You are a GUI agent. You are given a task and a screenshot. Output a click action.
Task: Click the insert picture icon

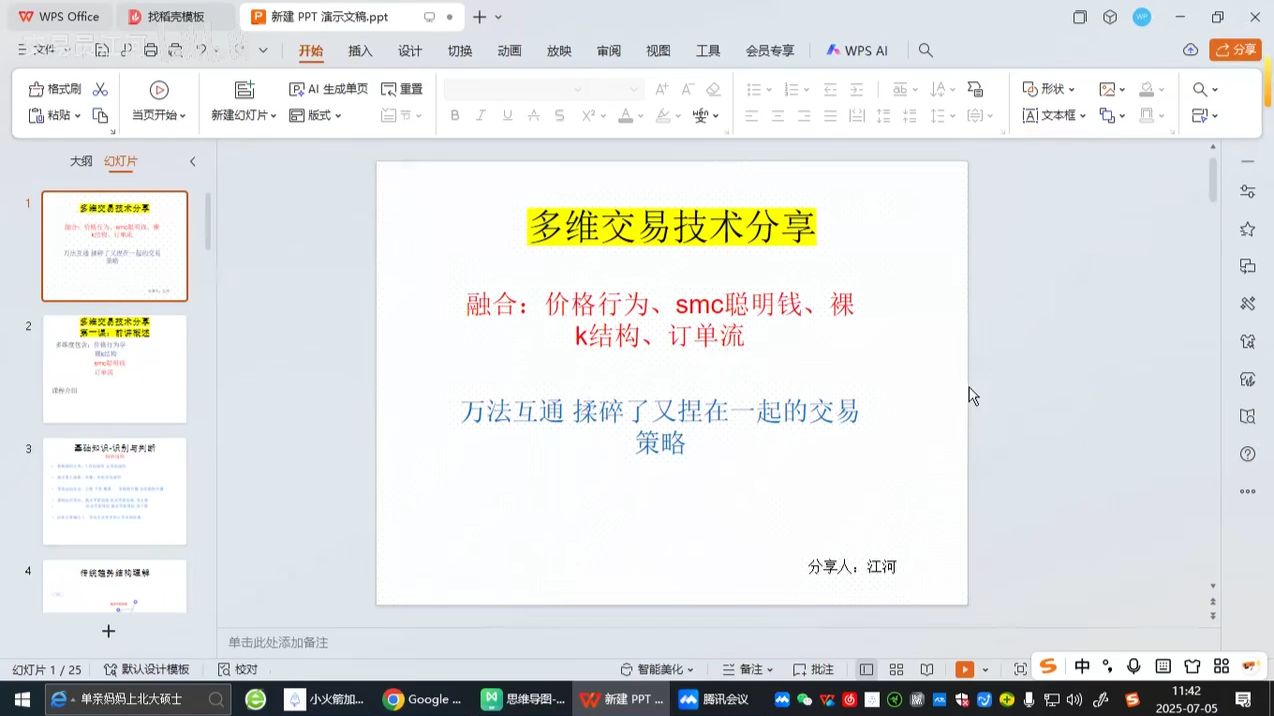[1107, 89]
